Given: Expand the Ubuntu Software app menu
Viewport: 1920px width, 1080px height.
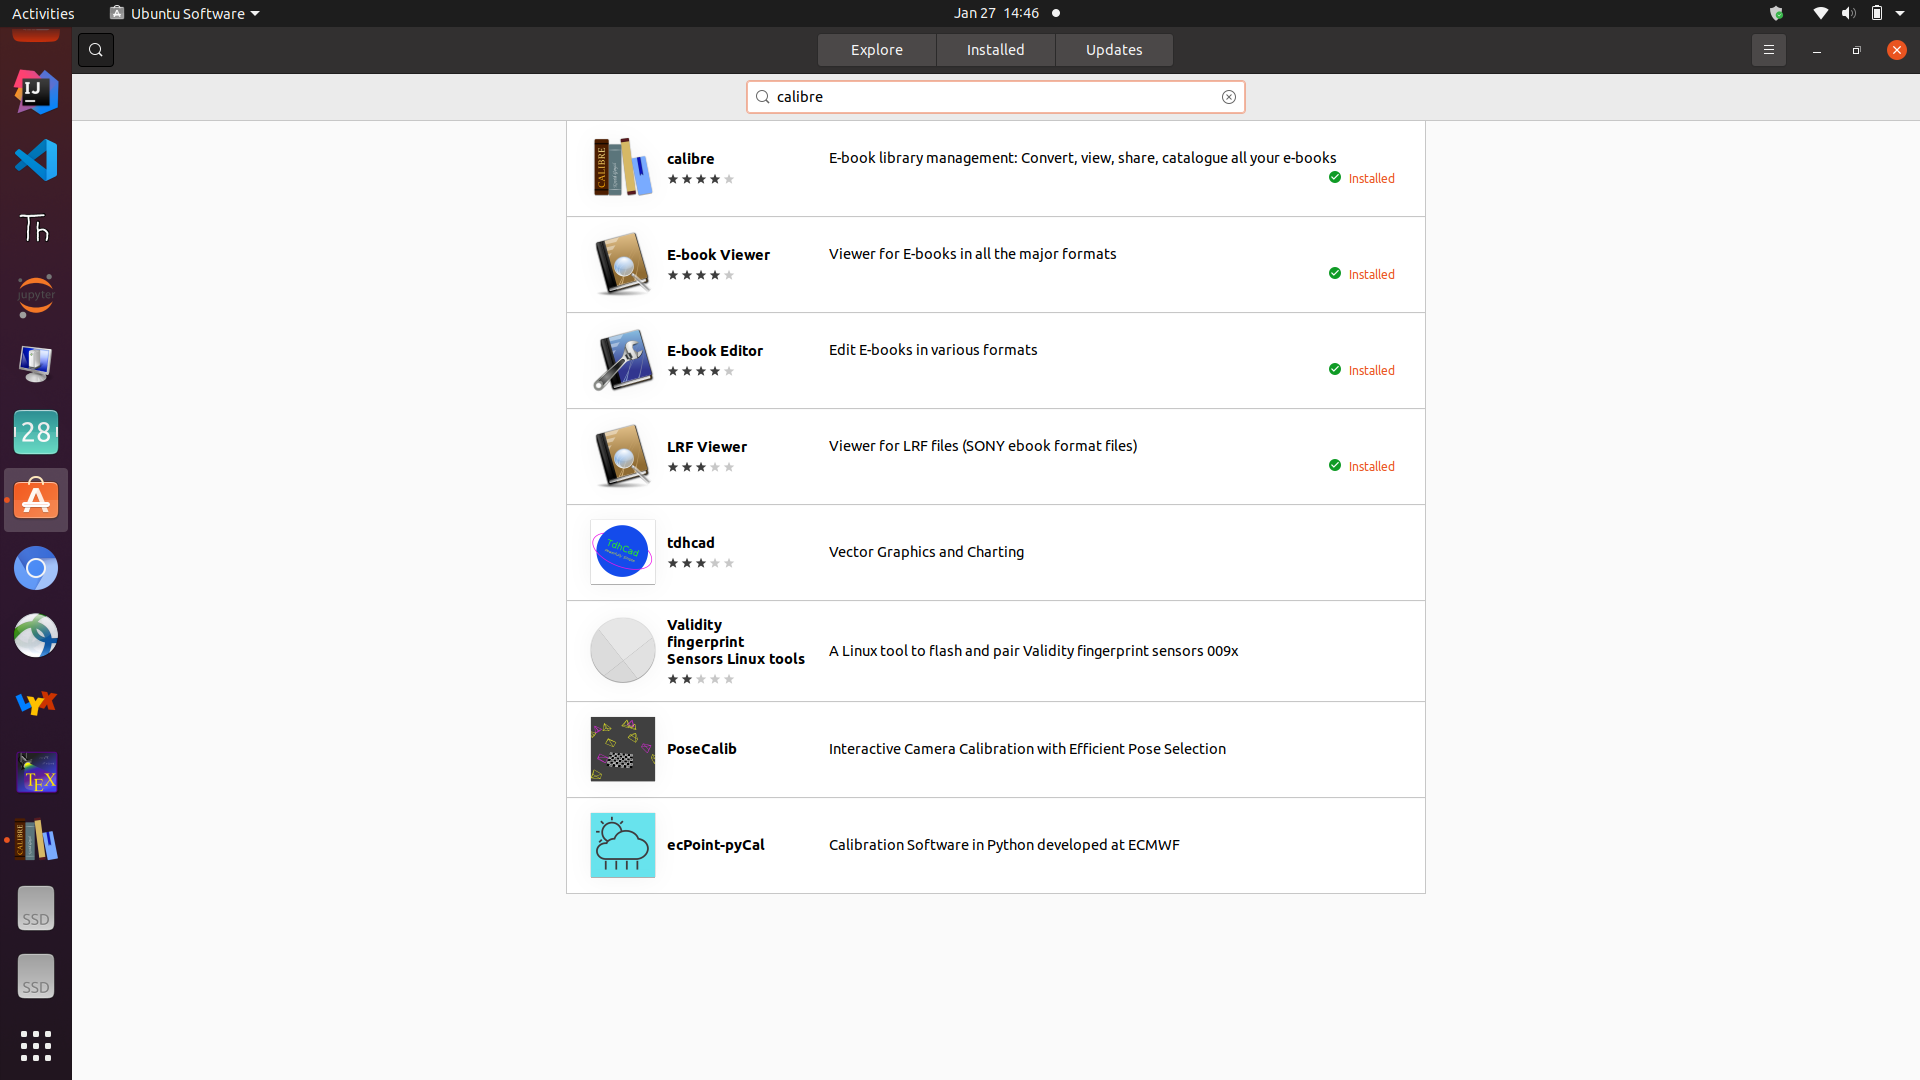Looking at the screenshot, I should click(x=185, y=13).
